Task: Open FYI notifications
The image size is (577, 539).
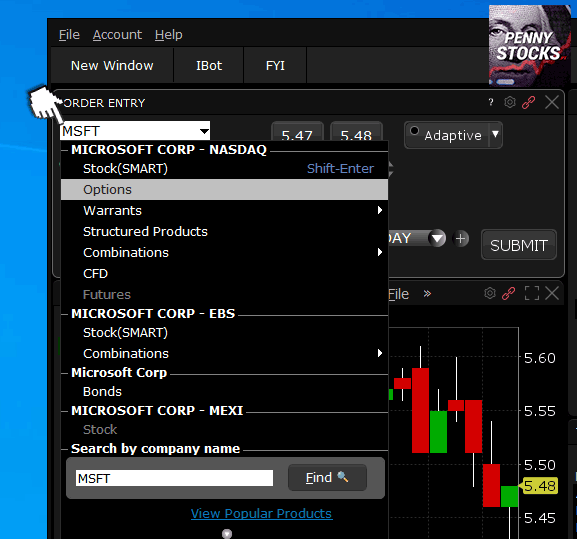Action: point(275,65)
